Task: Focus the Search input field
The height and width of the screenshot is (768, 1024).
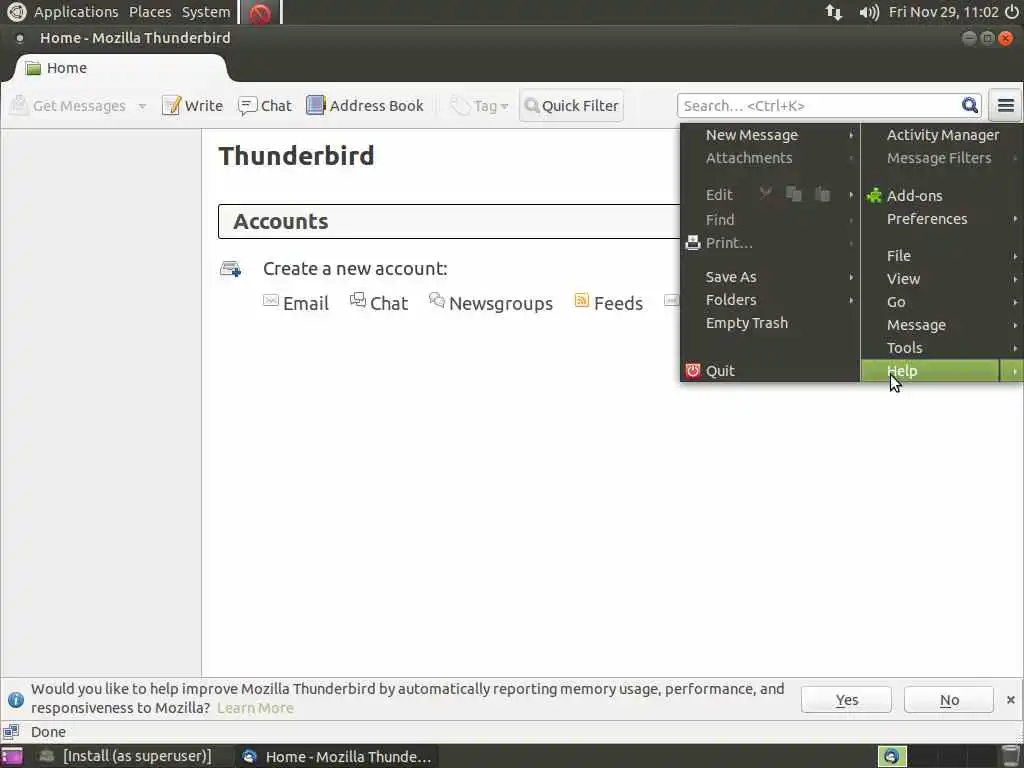Action: pyautogui.click(x=820, y=105)
